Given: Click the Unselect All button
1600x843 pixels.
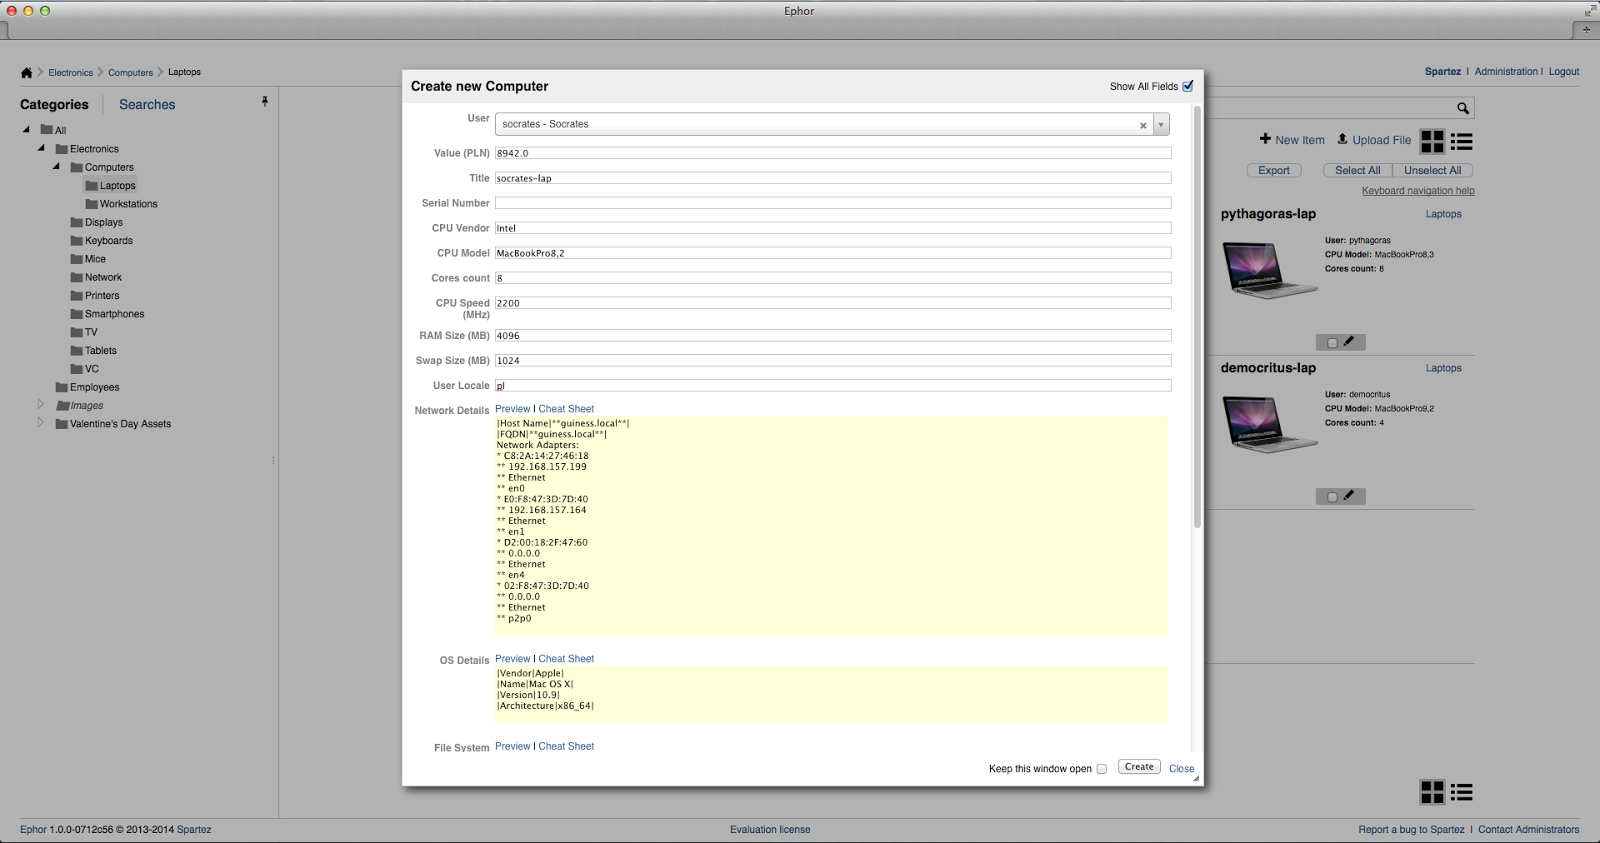Looking at the screenshot, I should pyautogui.click(x=1433, y=171).
